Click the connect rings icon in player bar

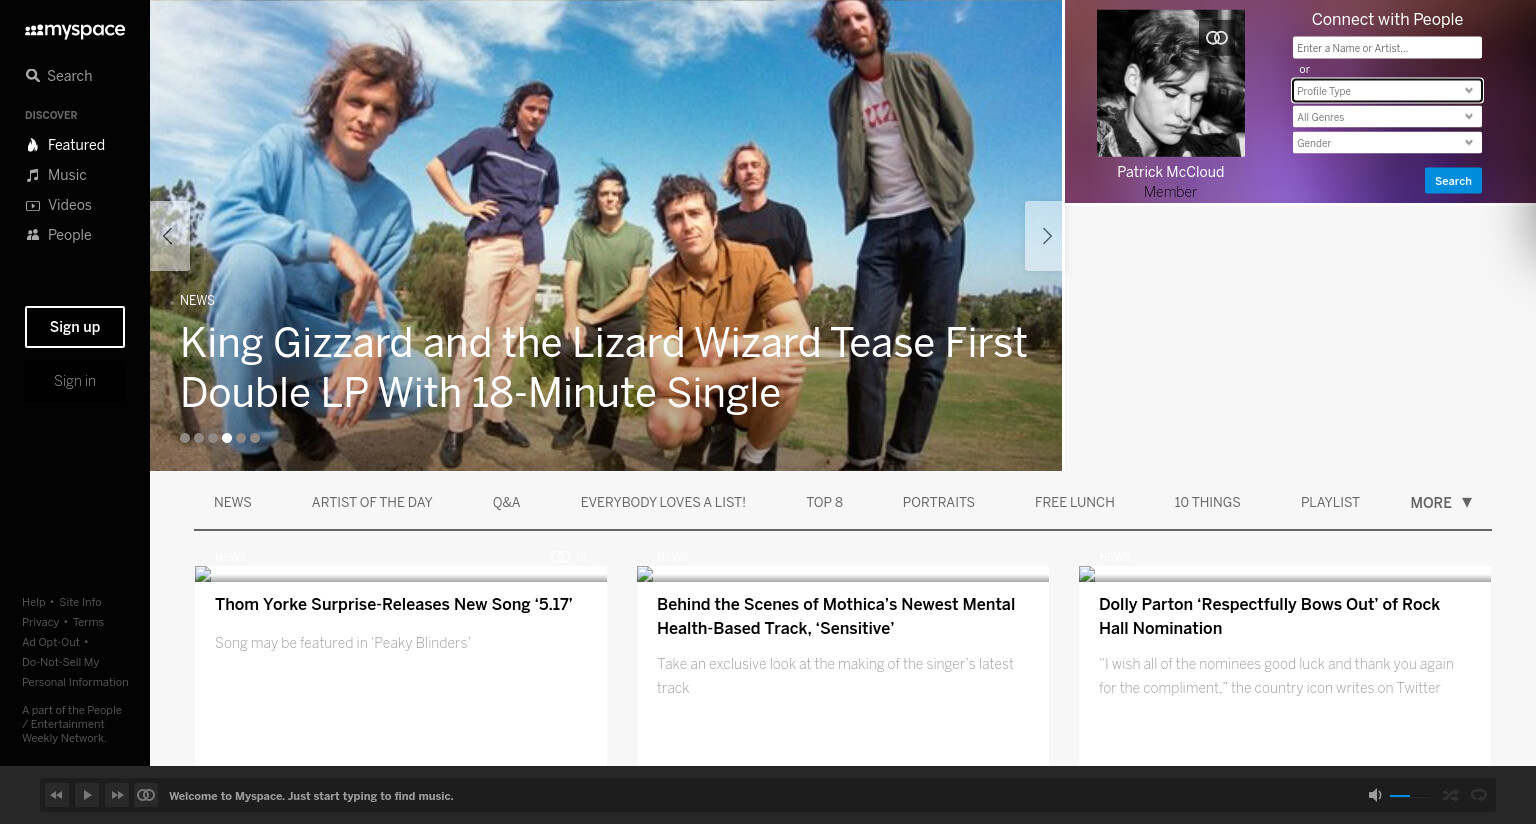[146, 795]
